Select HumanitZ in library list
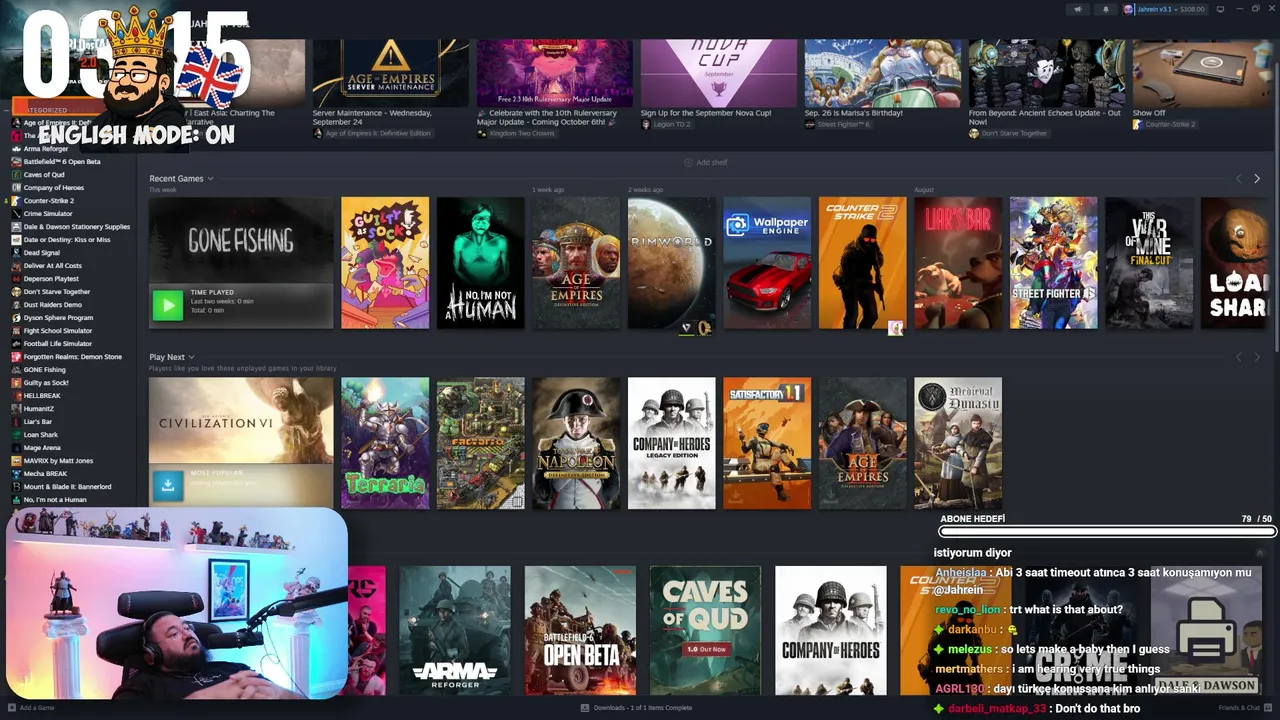The height and width of the screenshot is (720, 1280). tap(38, 409)
